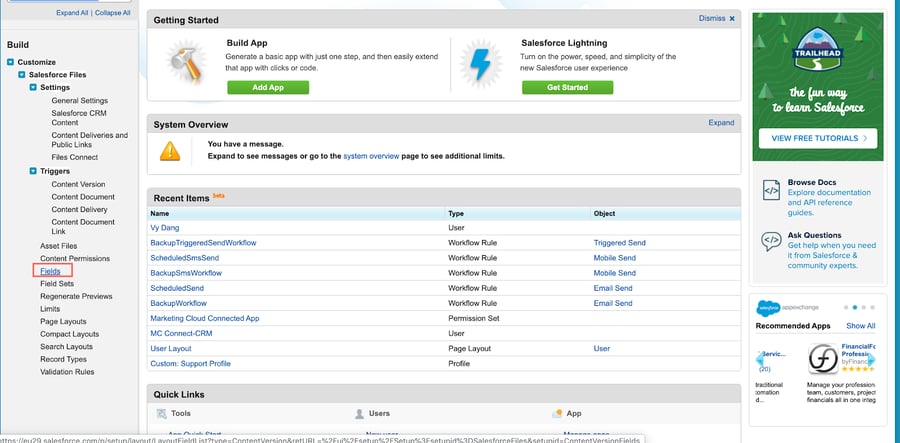This screenshot has width=900, height=443.
Task: Open Content Version triggers
Action: tap(79, 184)
